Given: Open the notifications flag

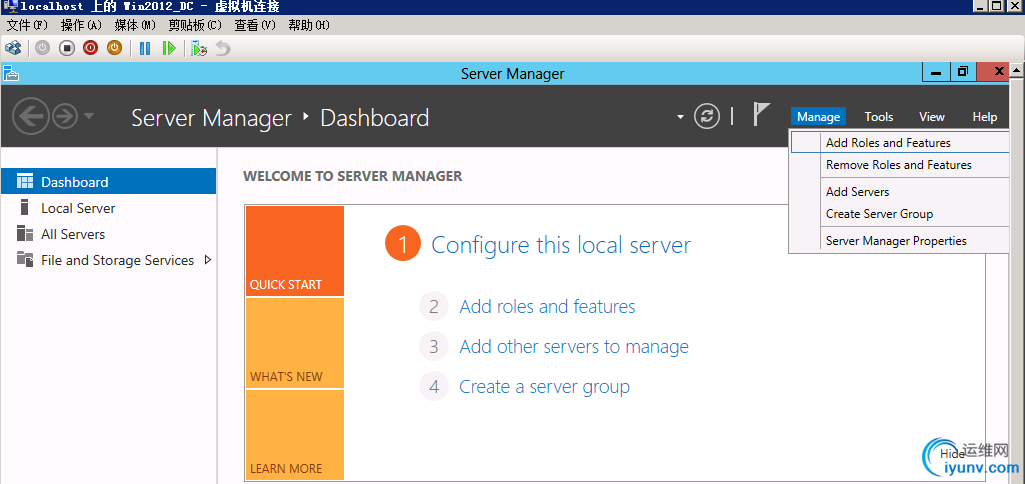Looking at the screenshot, I should [761, 114].
